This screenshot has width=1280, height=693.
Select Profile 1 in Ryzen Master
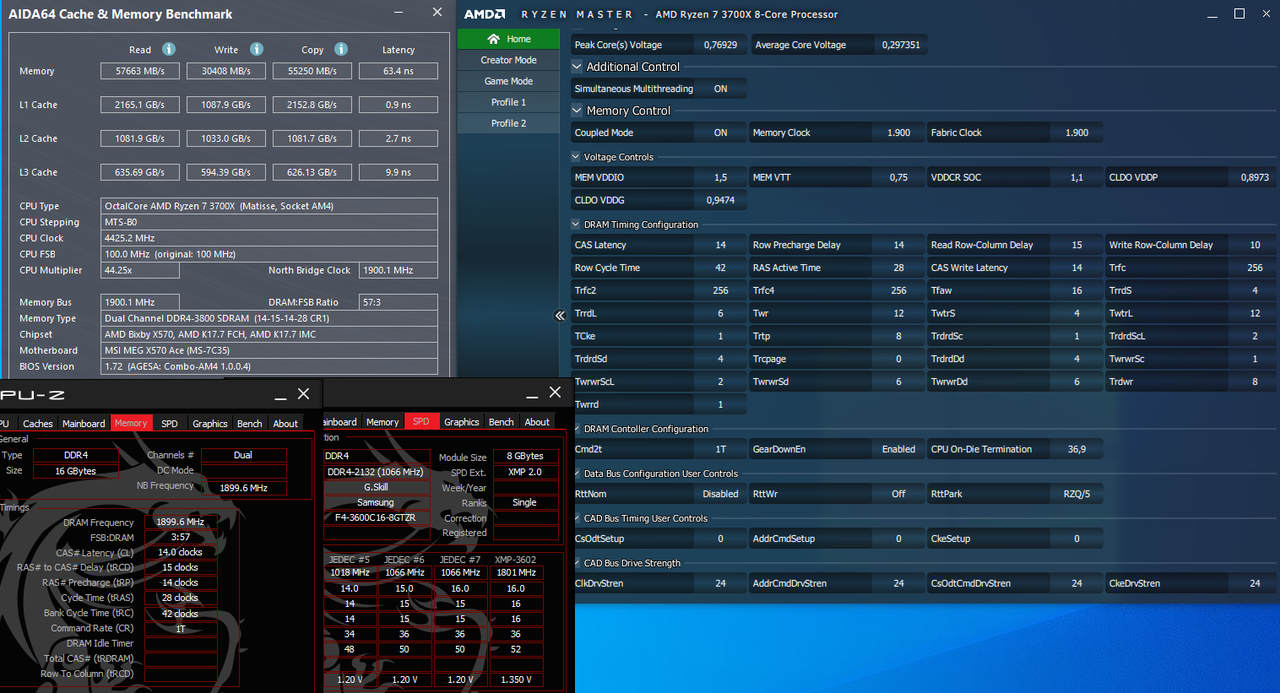click(509, 102)
